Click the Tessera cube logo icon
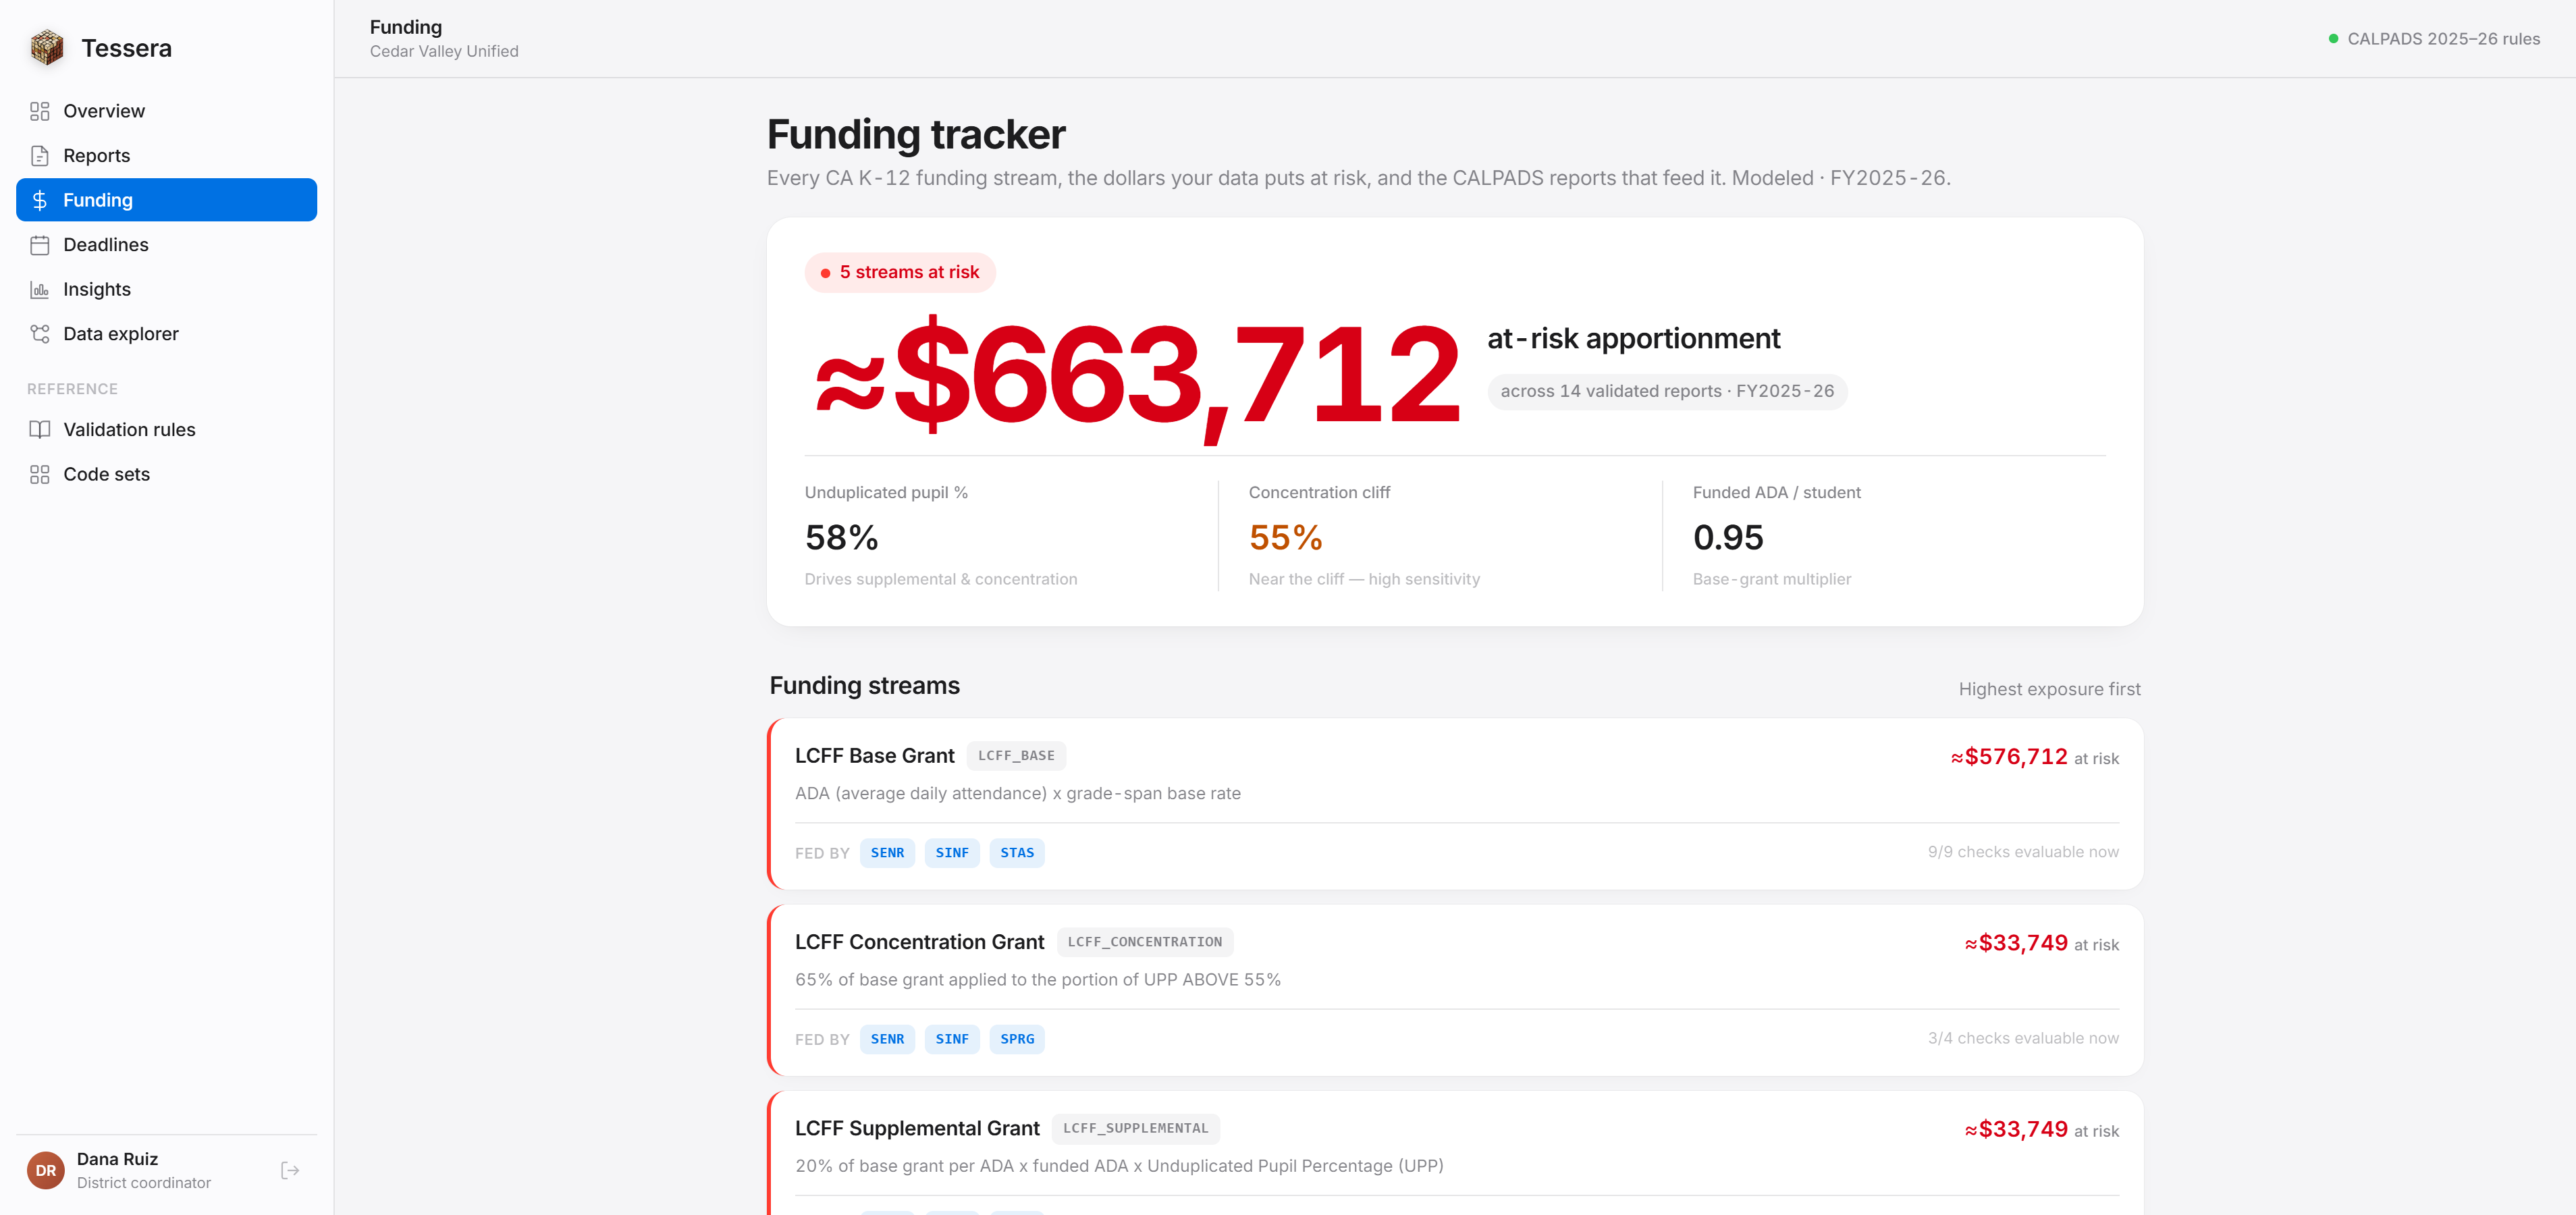Viewport: 2576px width, 1215px height. [x=47, y=48]
